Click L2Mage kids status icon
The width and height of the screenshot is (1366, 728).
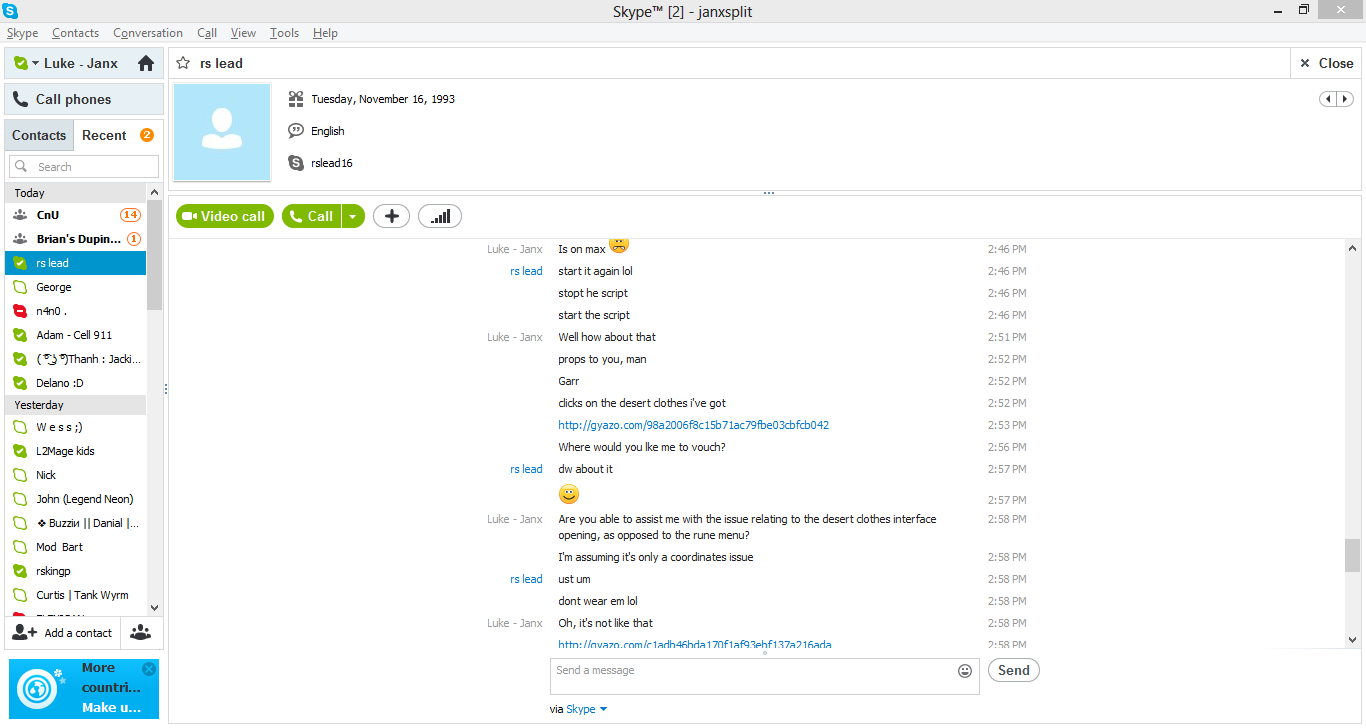pyautogui.click(x=20, y=451)
